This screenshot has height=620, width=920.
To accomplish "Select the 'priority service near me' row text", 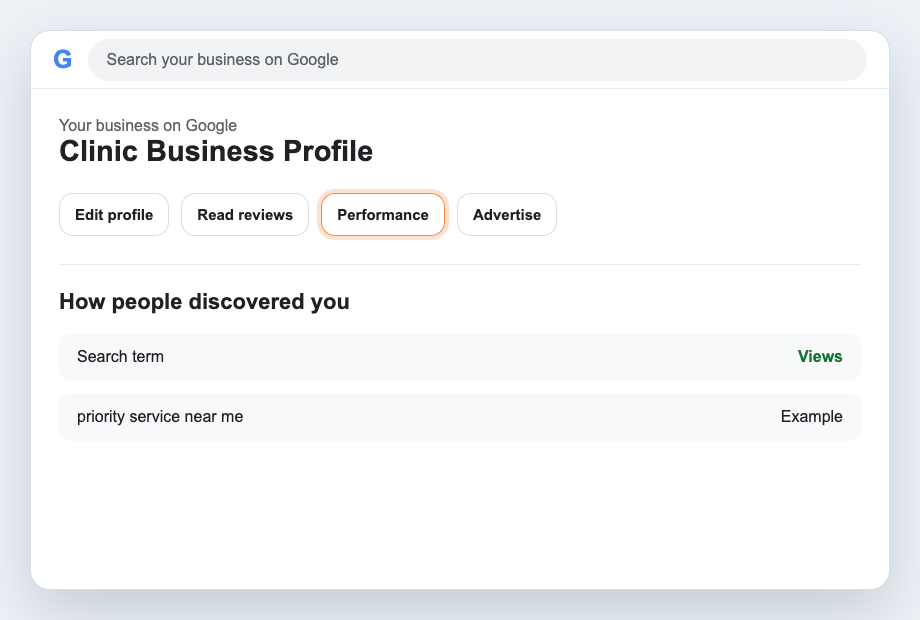I will point(160,416).
